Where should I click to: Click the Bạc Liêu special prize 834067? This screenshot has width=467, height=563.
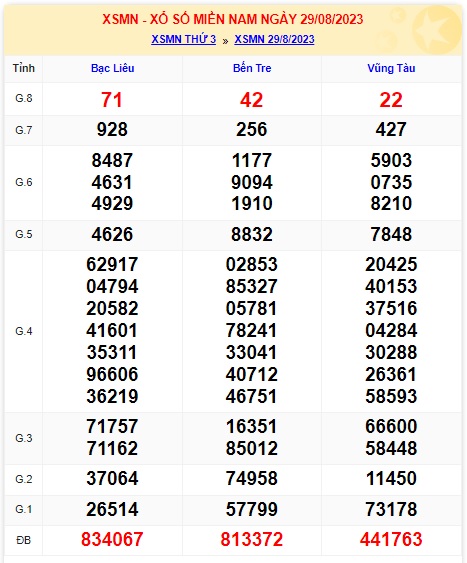(112, 539)
